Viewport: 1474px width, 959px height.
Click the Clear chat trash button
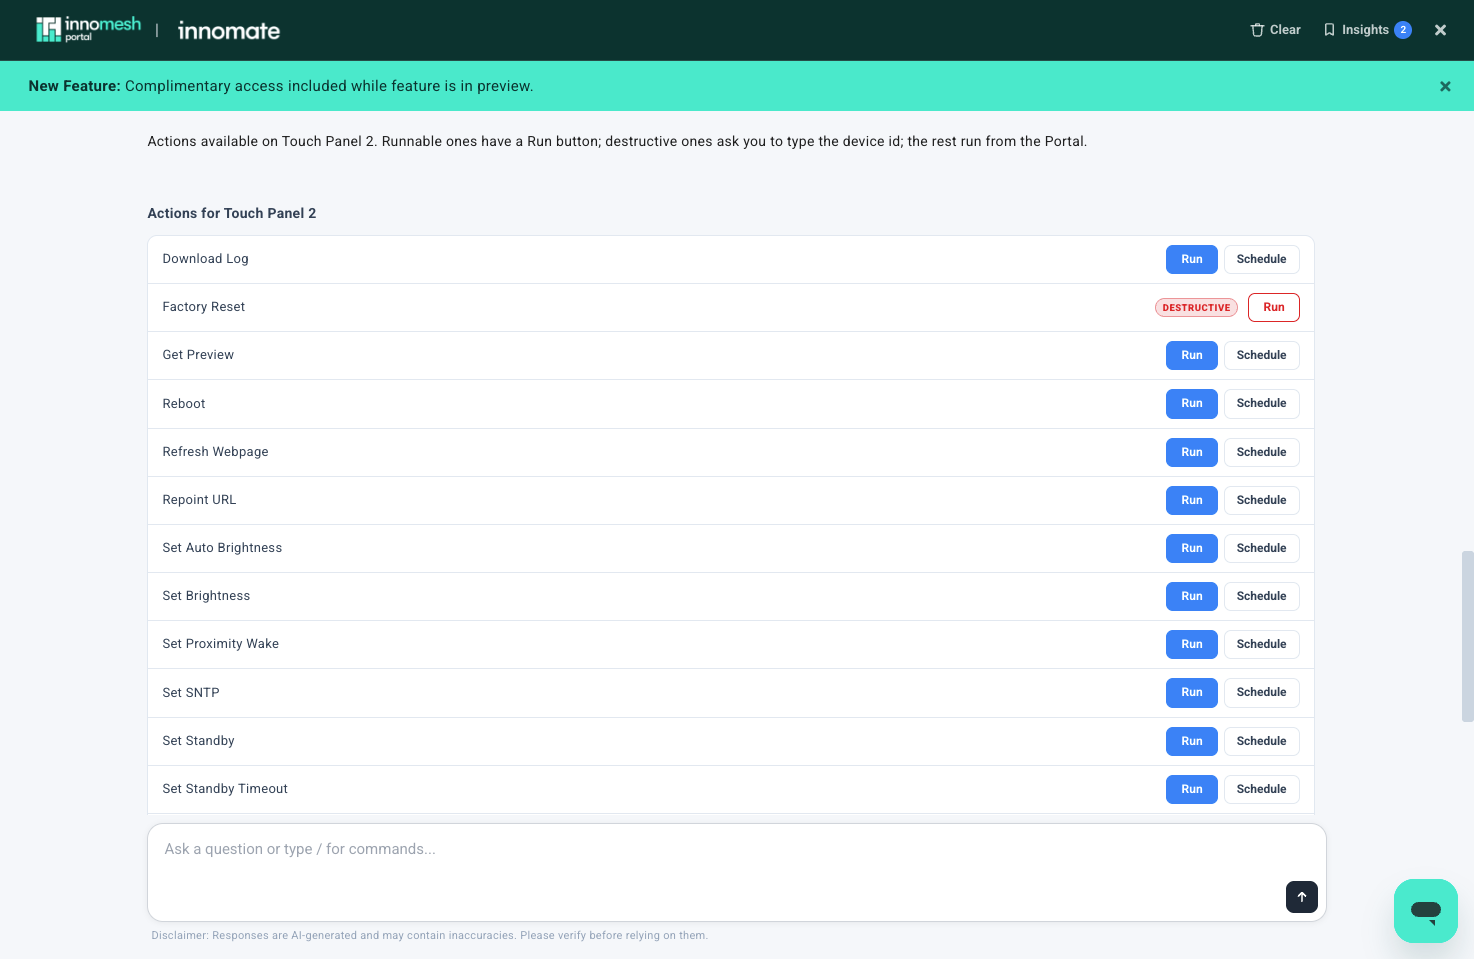(1275, 30)
